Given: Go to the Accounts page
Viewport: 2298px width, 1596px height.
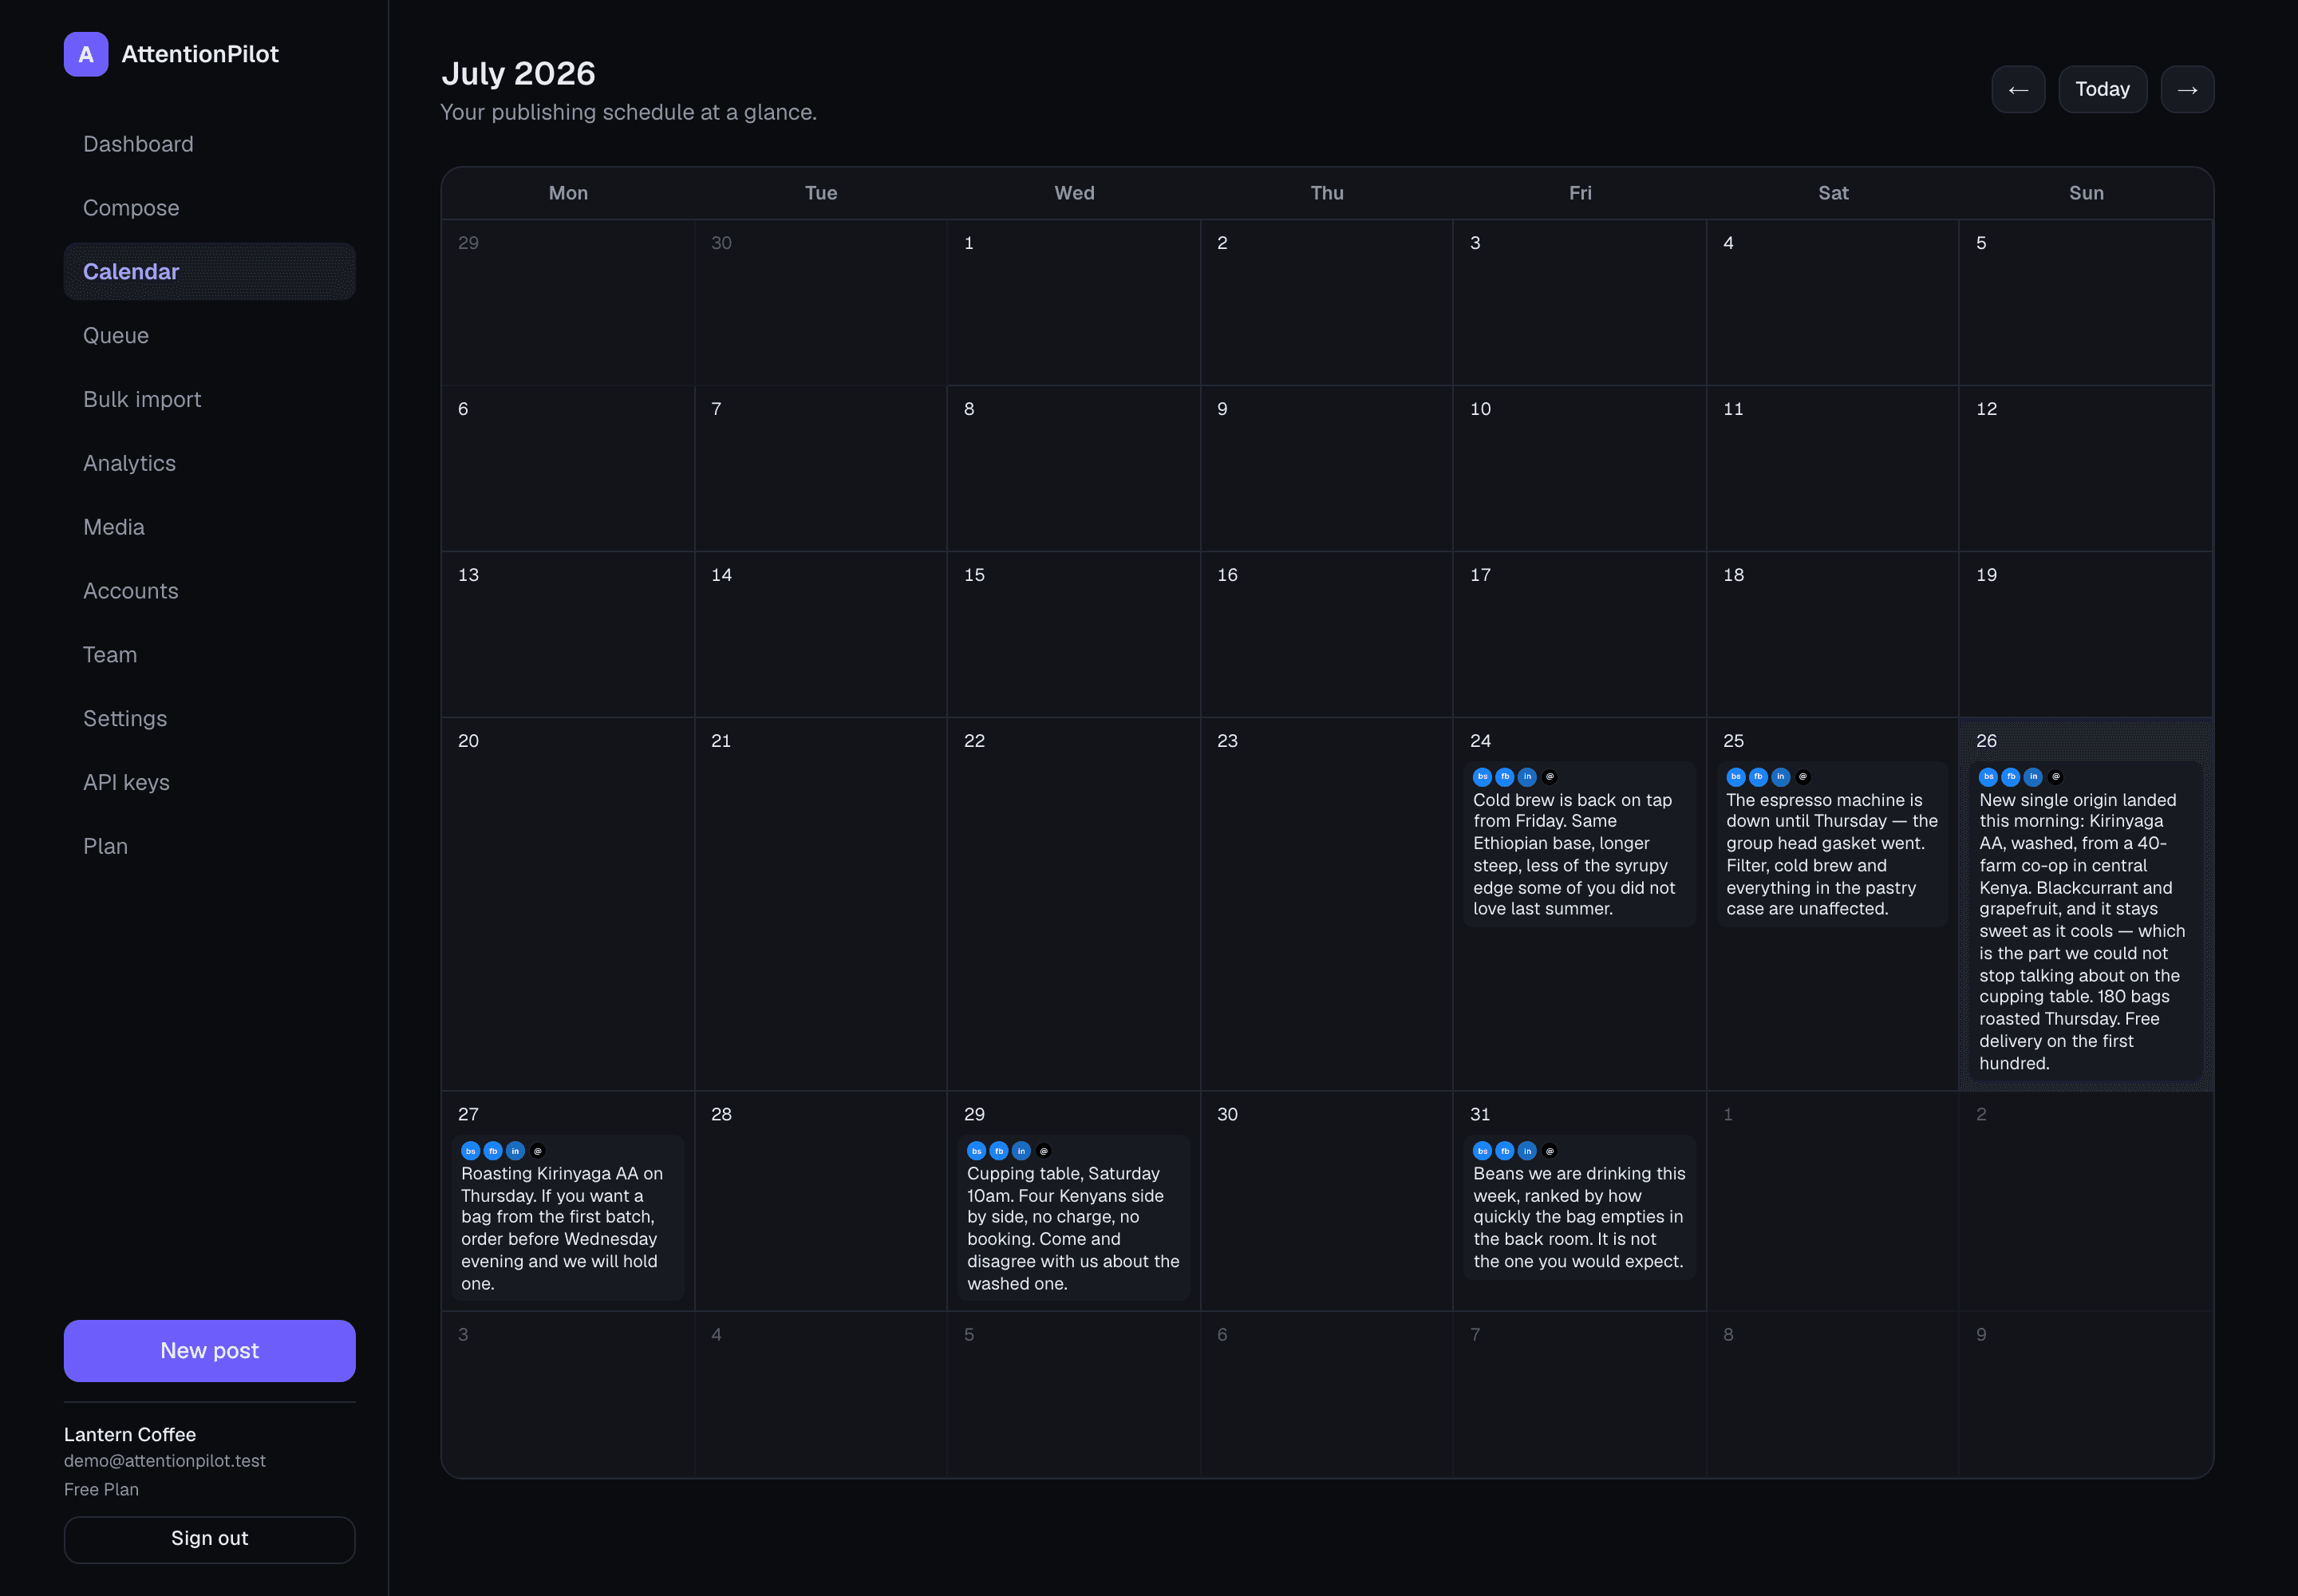Looking at the screenshot, I should [209, 591].
